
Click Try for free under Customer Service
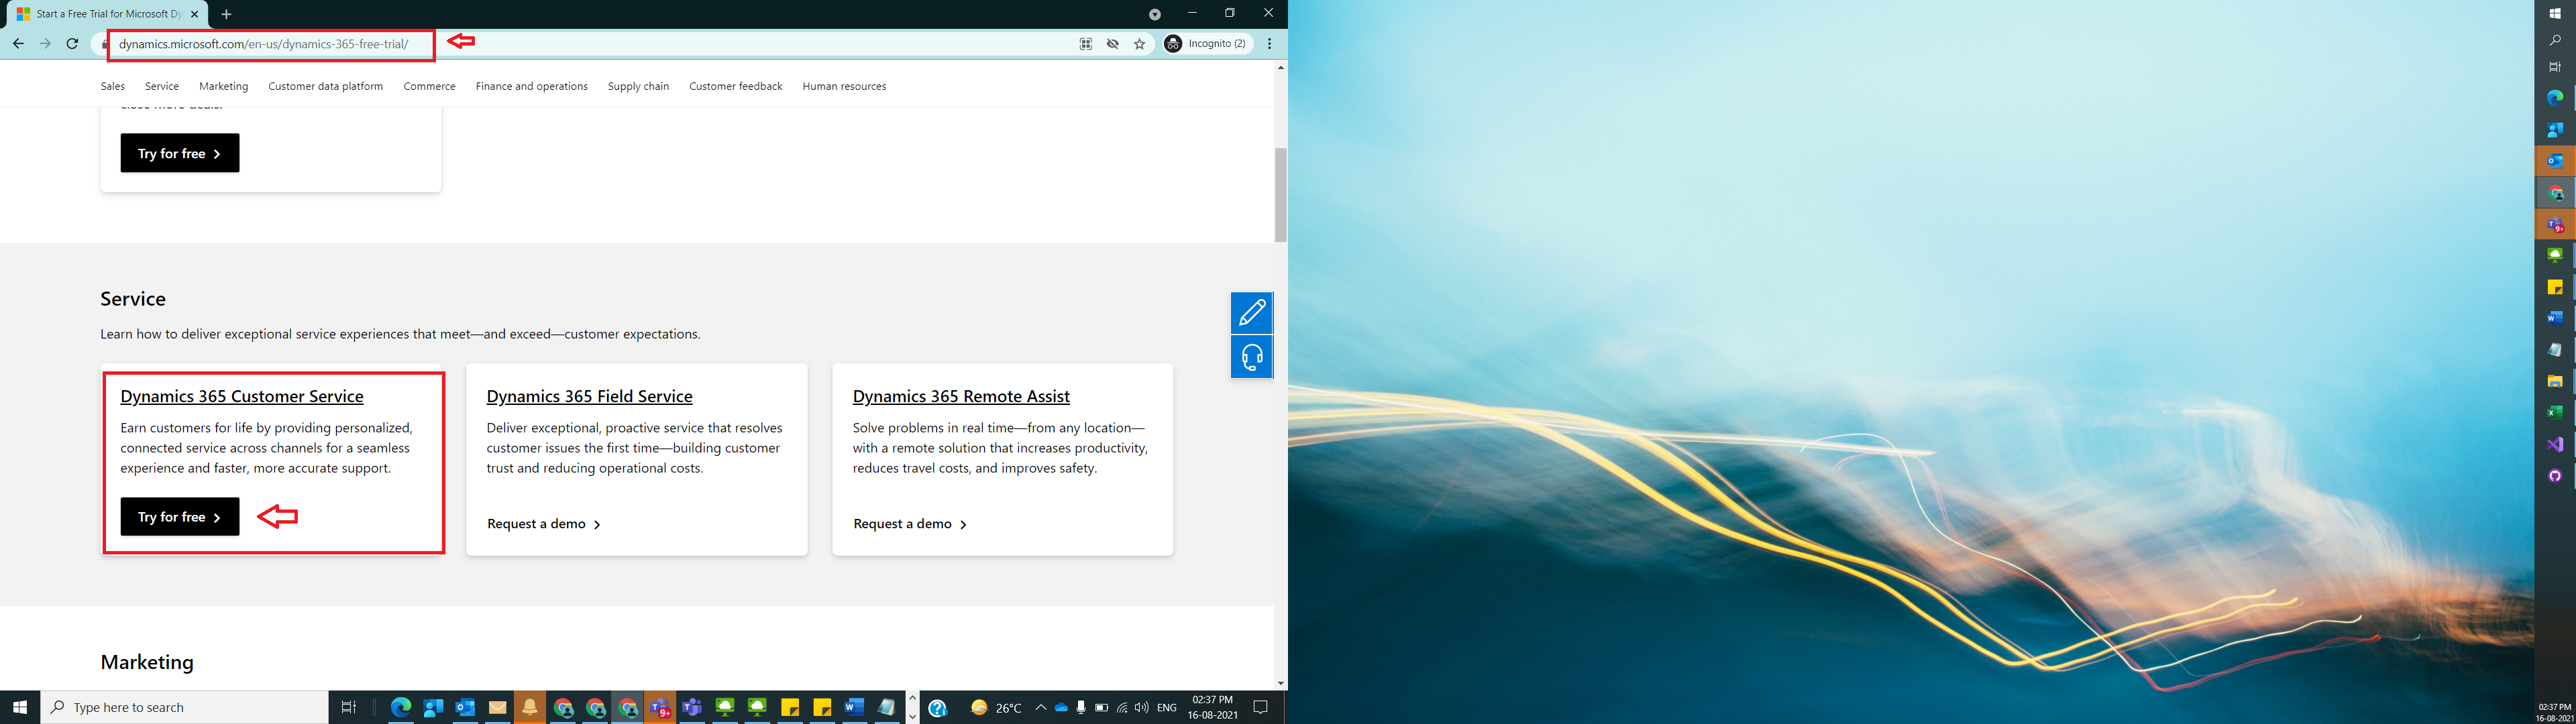pos(180,517)
